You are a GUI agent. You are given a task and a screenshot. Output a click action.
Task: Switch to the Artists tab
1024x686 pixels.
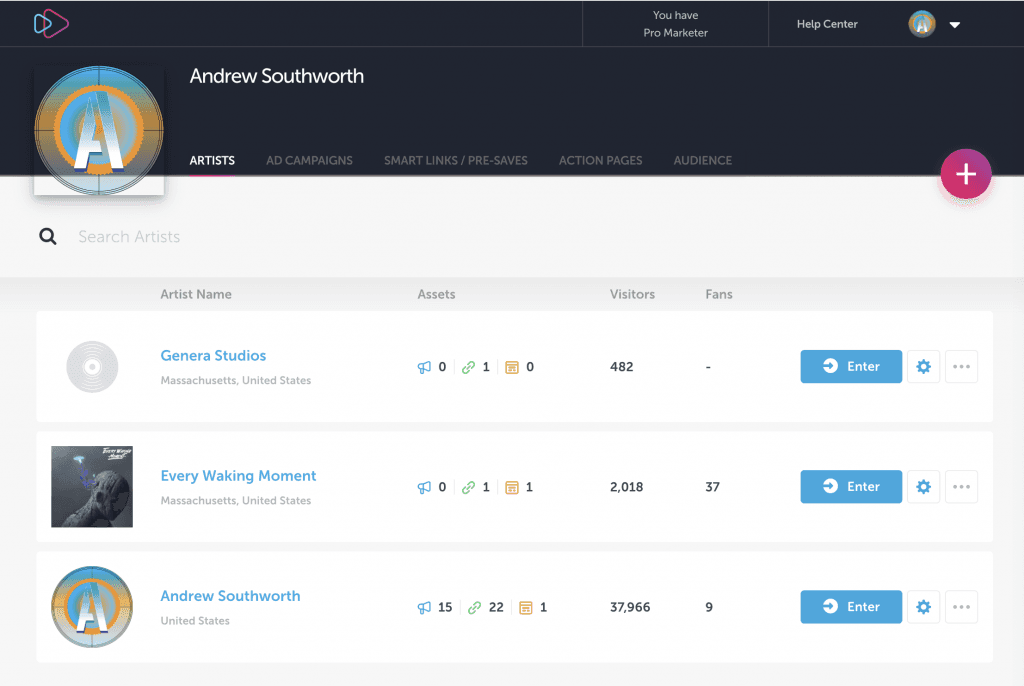212,160
